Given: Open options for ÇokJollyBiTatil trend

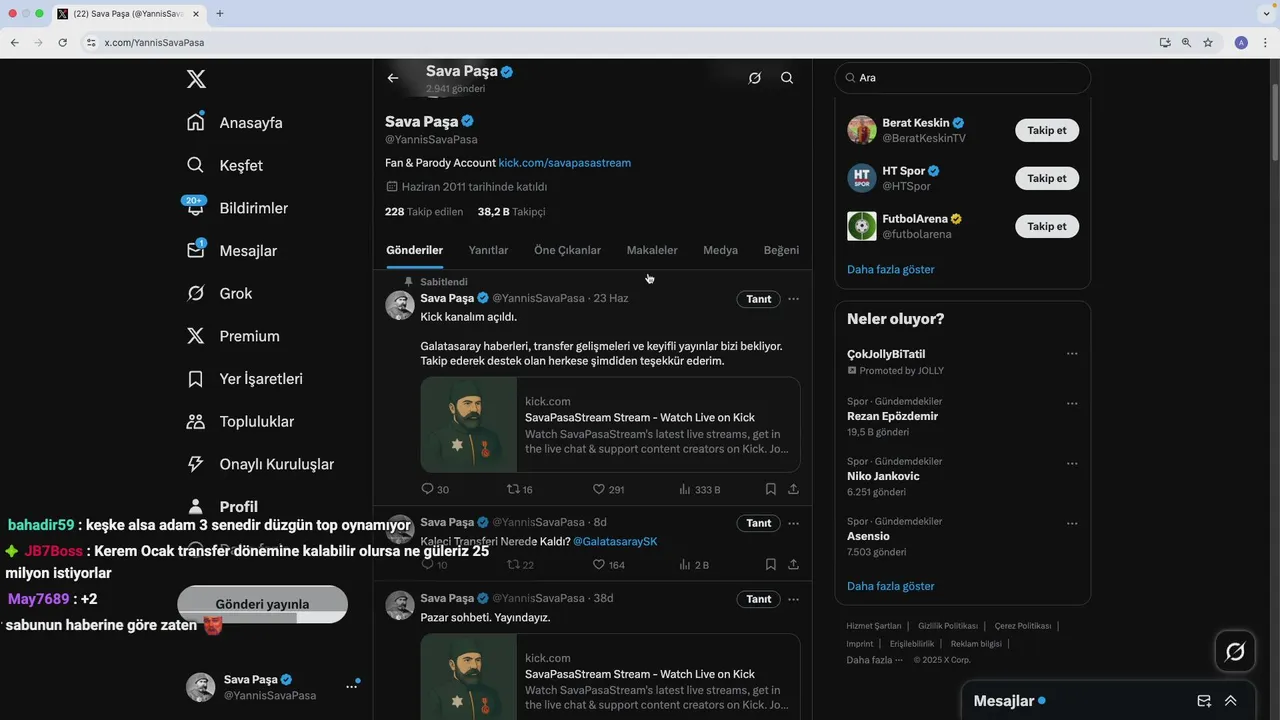Looking at the screenshot, I should 1072,354.
